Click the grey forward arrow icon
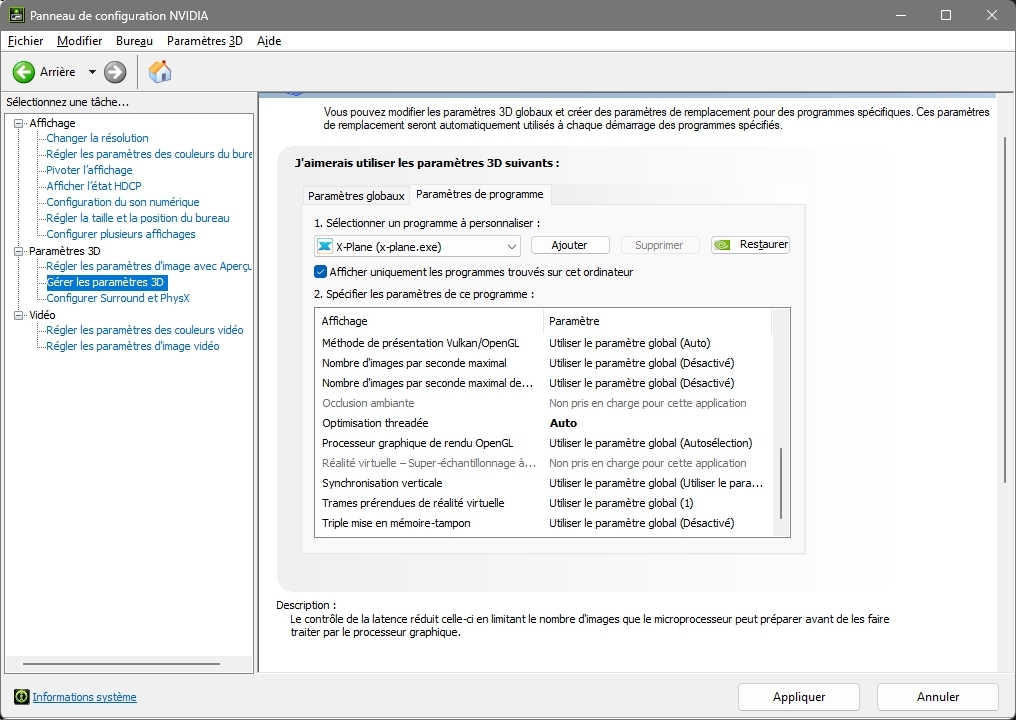The width and height of the screenshot is (1016, 720). point(115,72)
